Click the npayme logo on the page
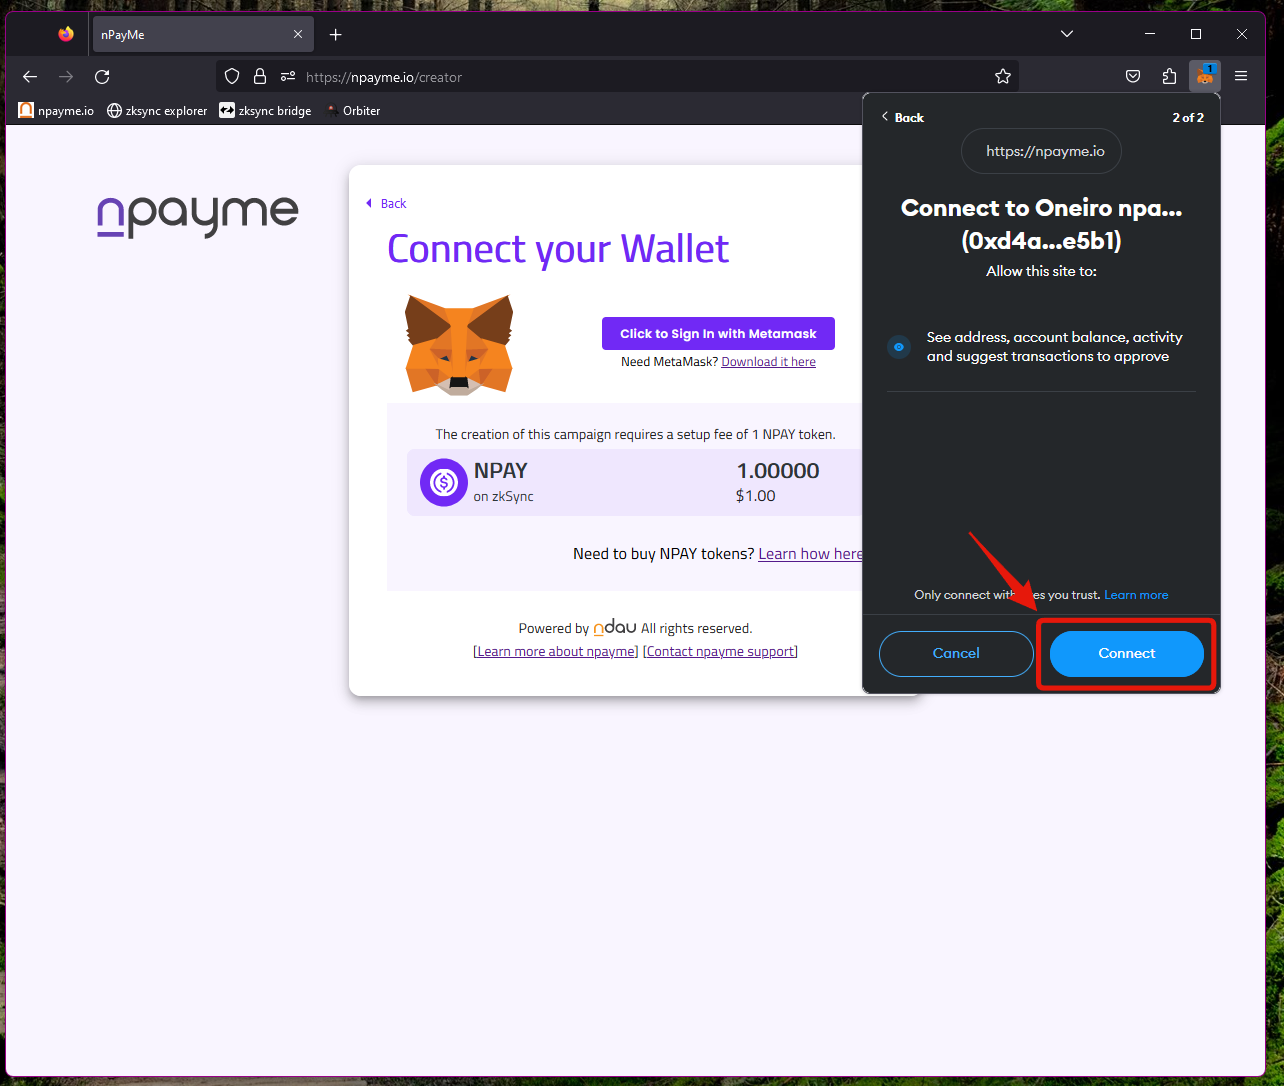Image resolution: width=1284 pixels, height=1086 pixels. tap(198, 215)
